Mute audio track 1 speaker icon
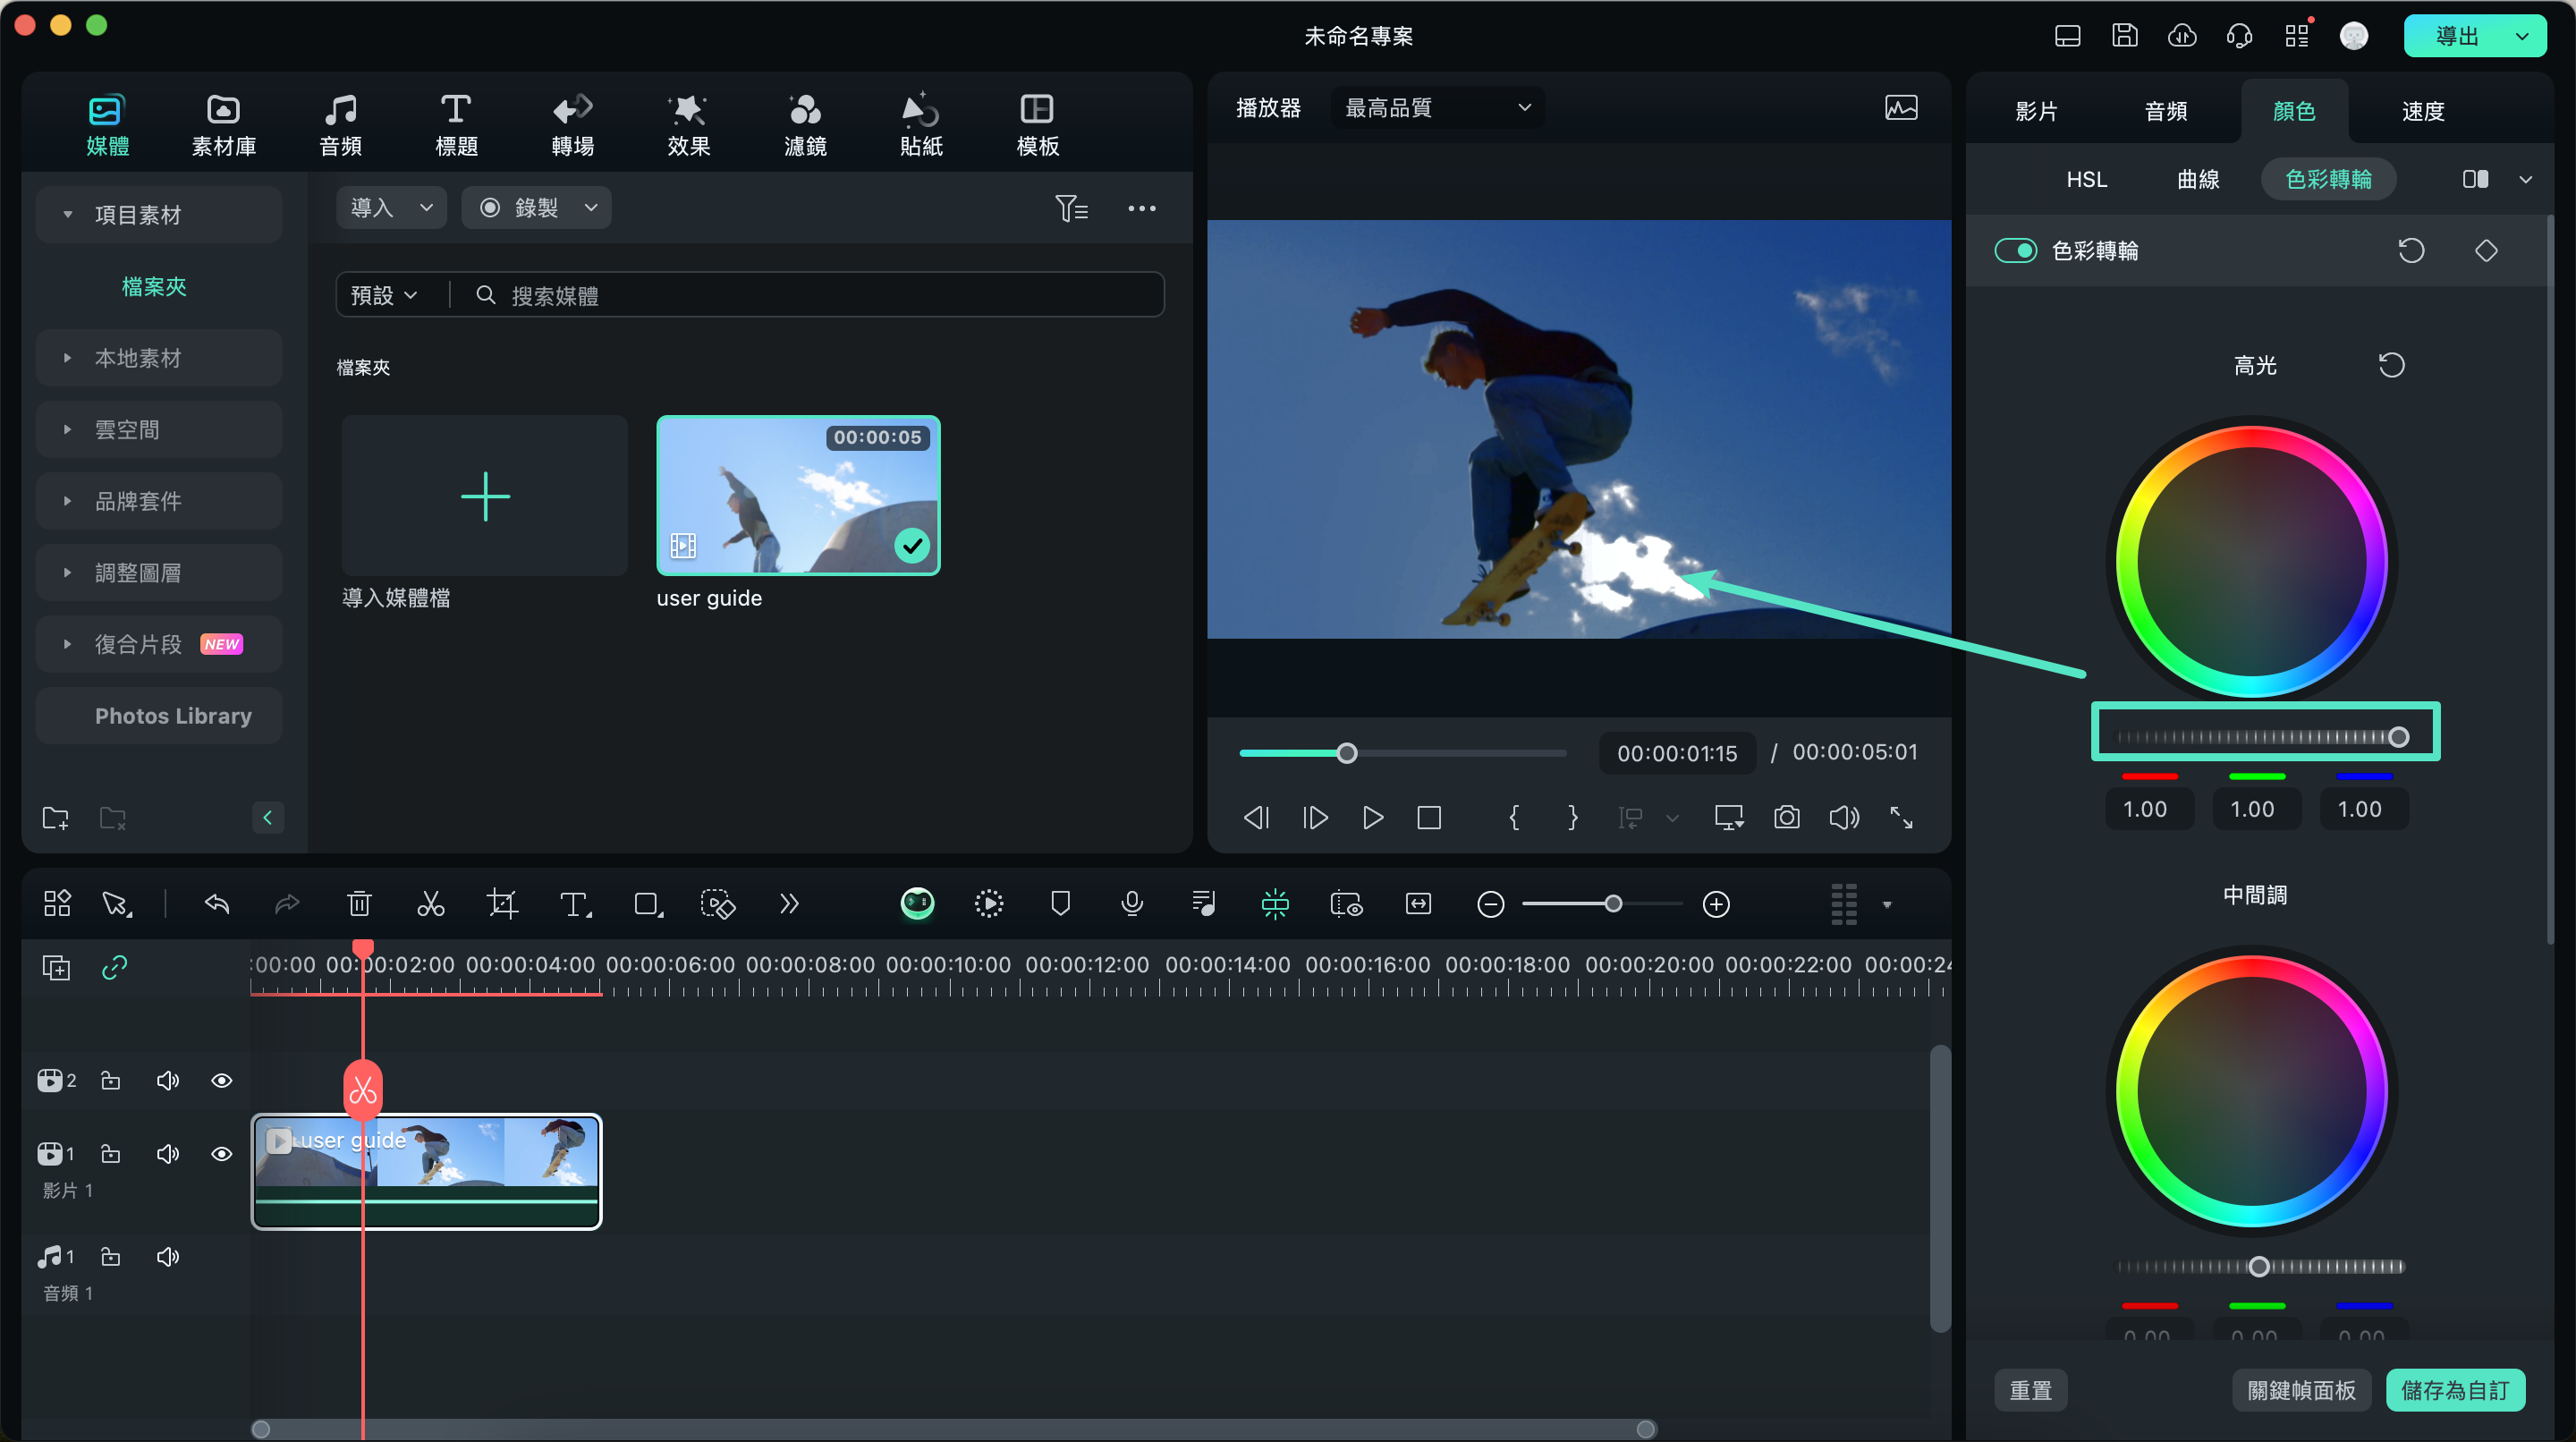 point(166,1256)
